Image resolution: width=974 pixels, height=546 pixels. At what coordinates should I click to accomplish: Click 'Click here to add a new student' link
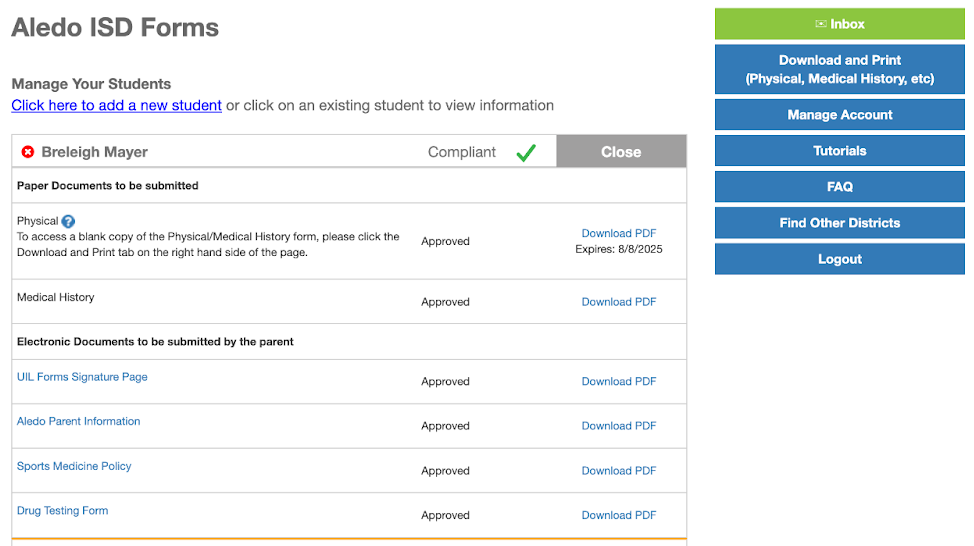coord(116,105)
